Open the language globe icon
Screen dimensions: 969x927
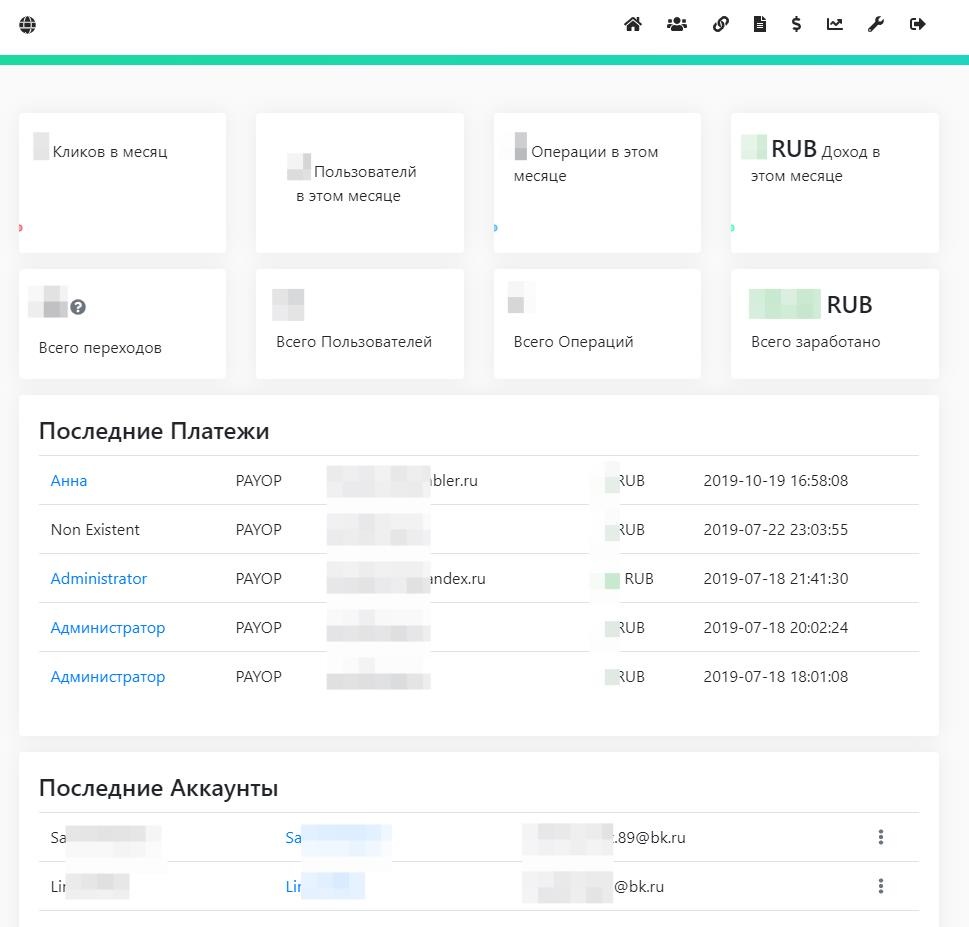pos(27,25)
